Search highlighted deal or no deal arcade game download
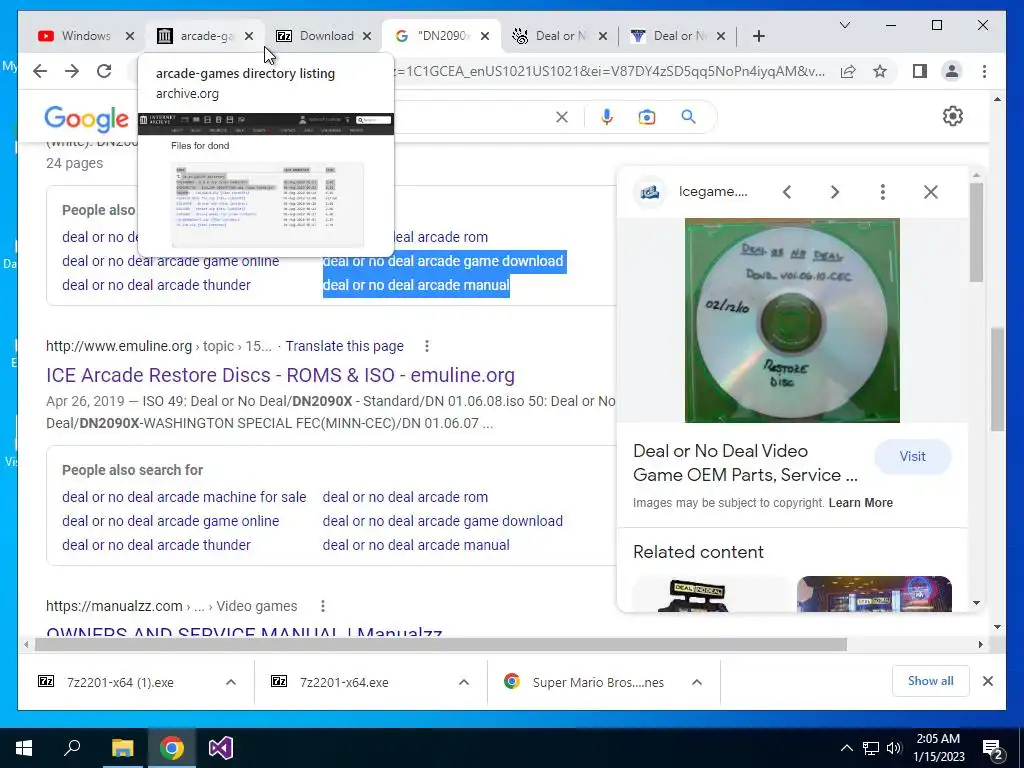Screen dimensions: 1024x768 pyautogui.click(x=443, y=261)
